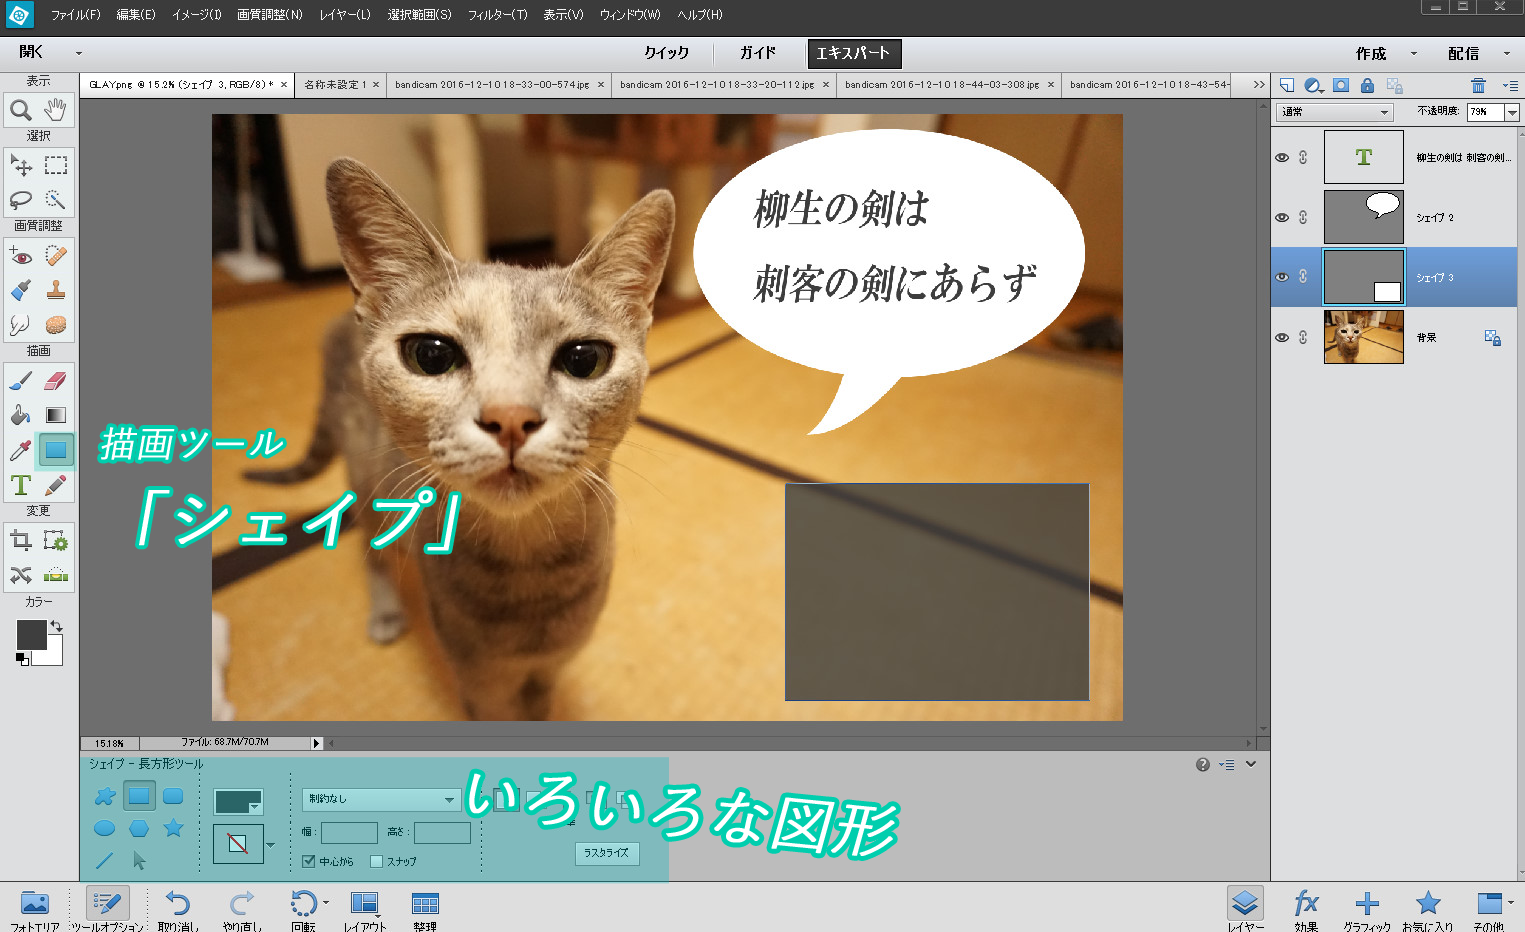Toggle the 中心から checkbox
This screenshot has height=932, width=1525.
(x=309, y=861)
